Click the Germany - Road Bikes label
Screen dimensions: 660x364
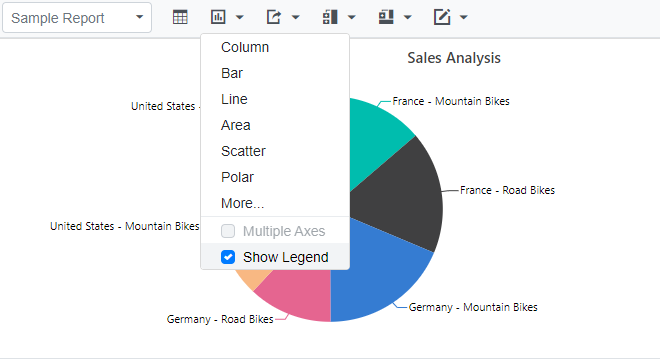tap(220, 319)
